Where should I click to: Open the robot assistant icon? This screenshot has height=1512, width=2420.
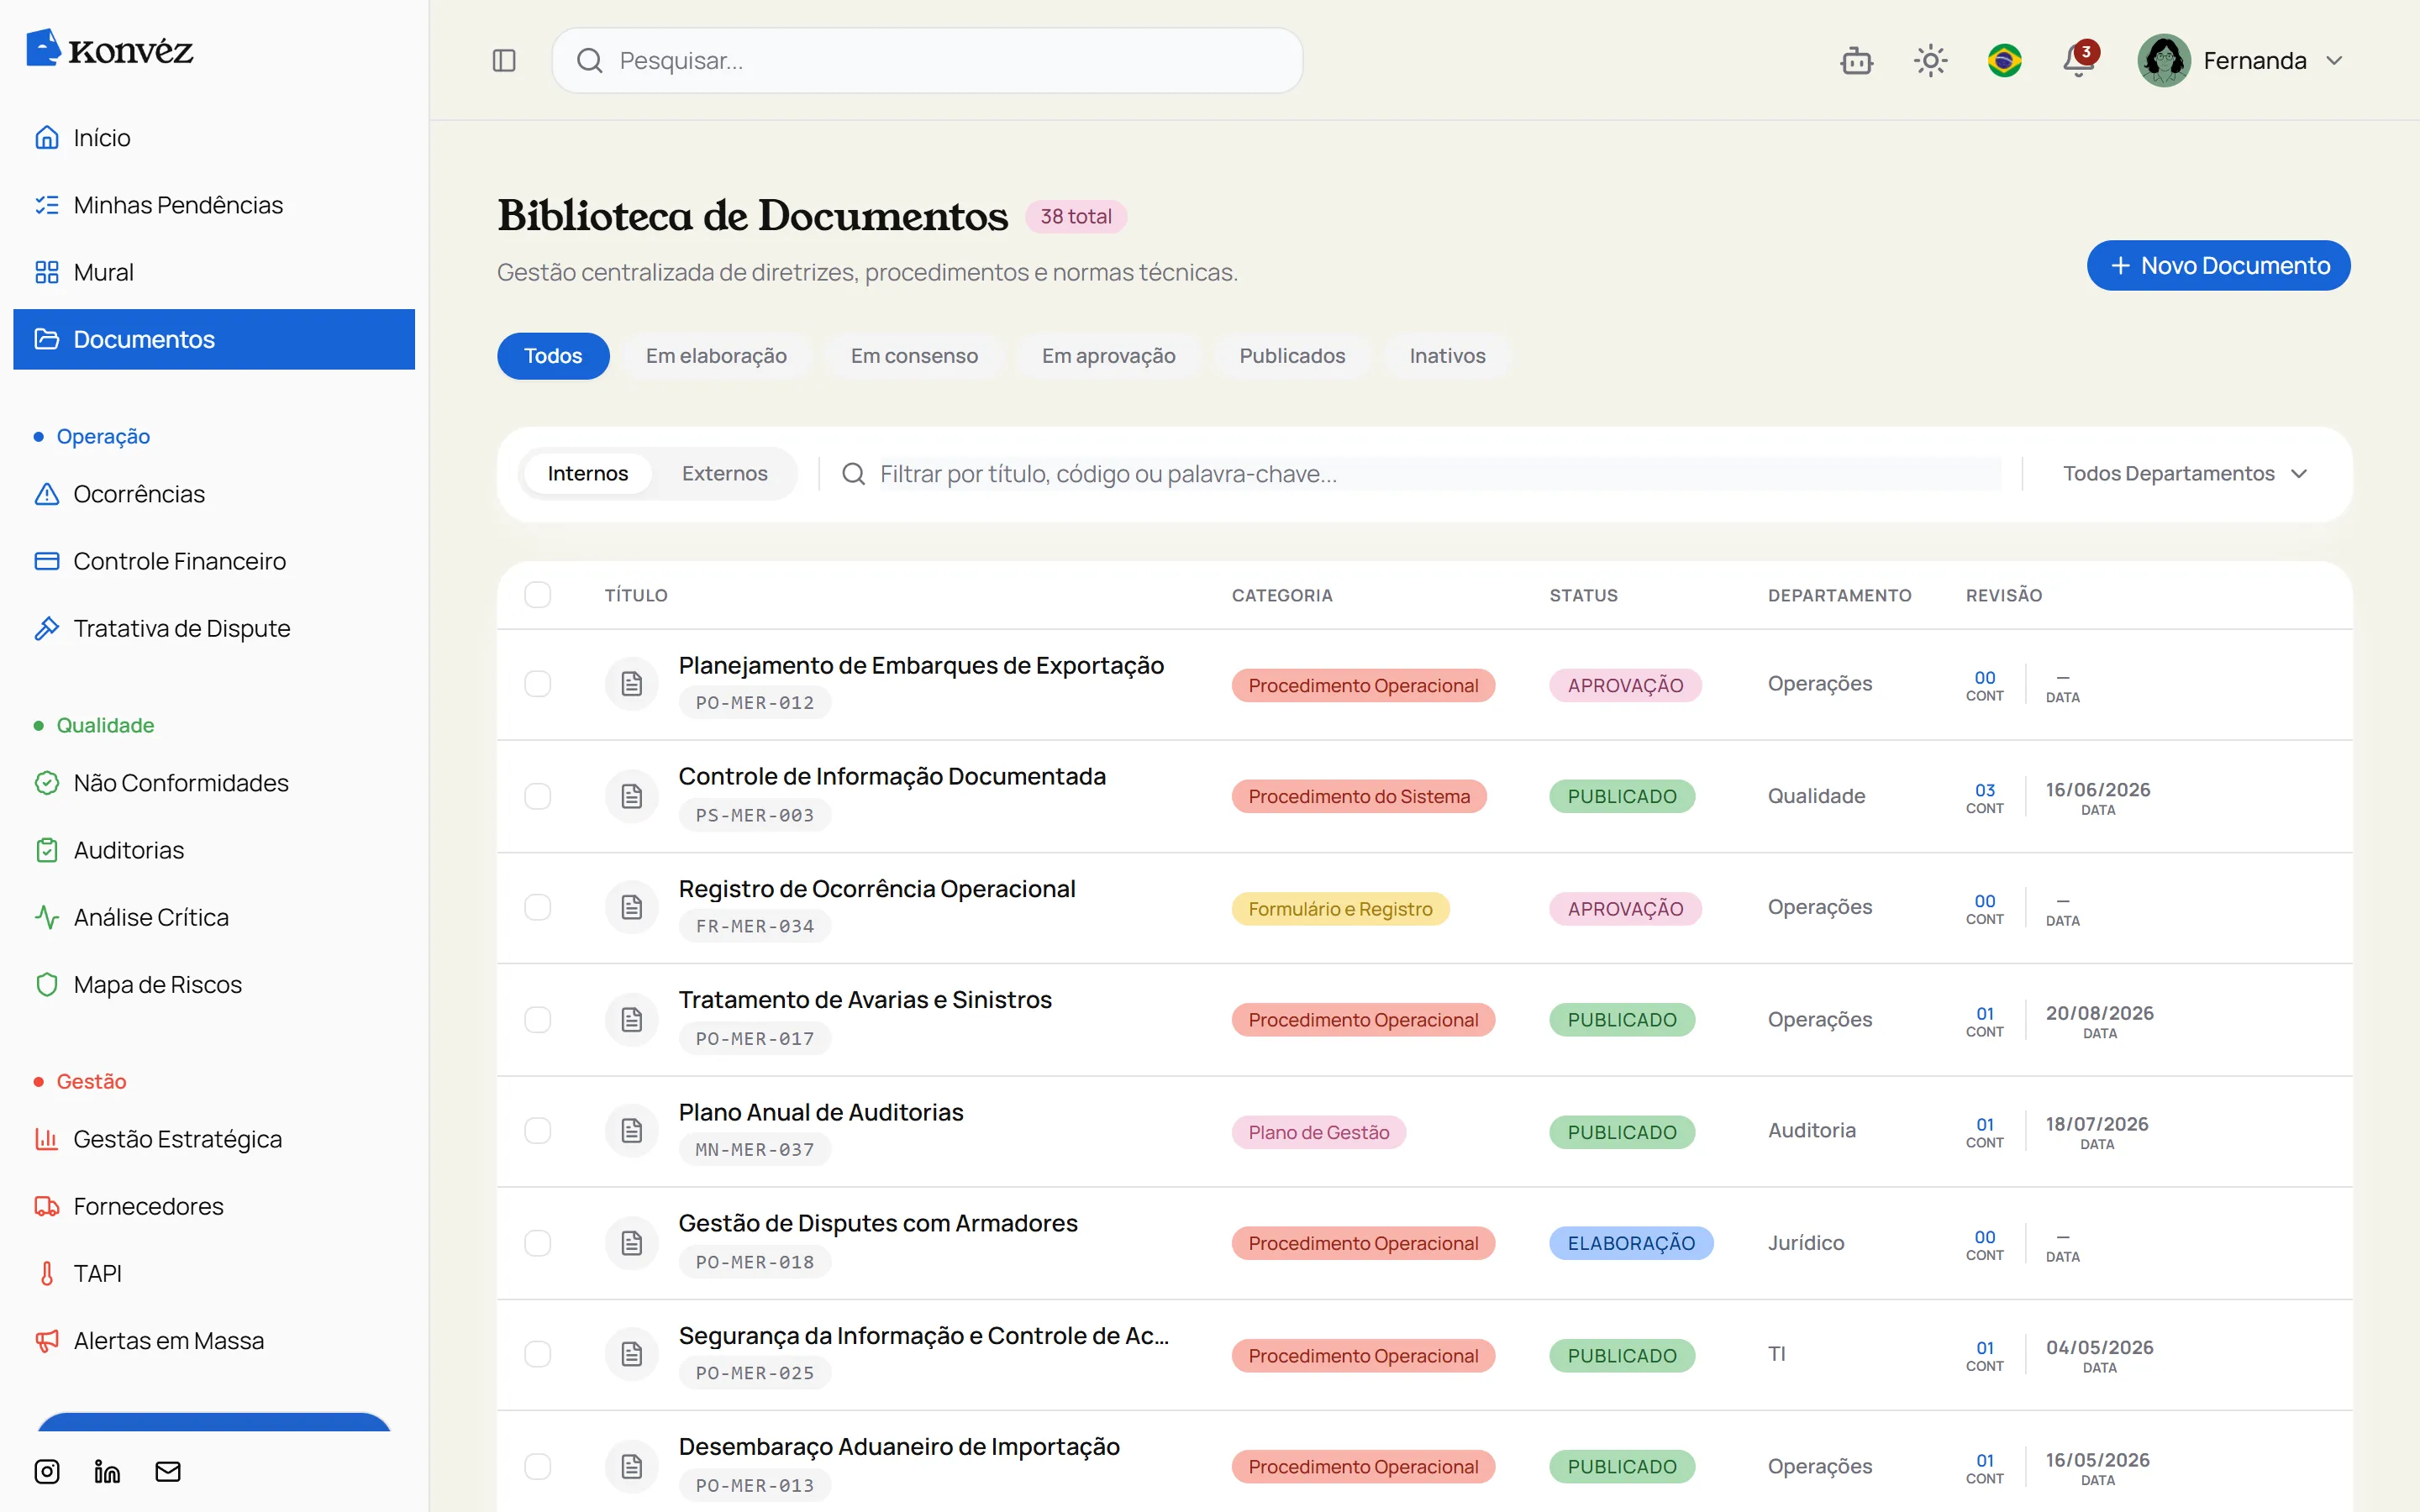coord(1857,61)
